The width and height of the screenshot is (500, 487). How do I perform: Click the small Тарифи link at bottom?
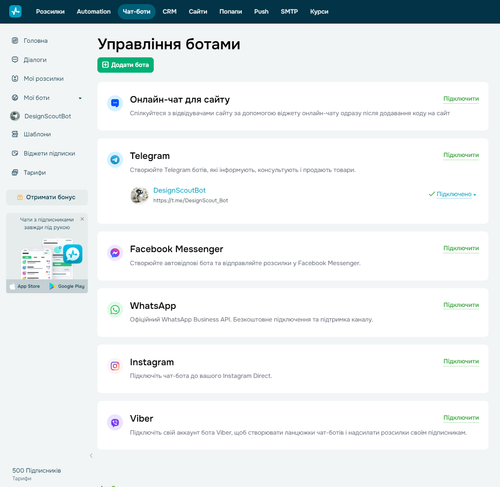tap(22, 479)
